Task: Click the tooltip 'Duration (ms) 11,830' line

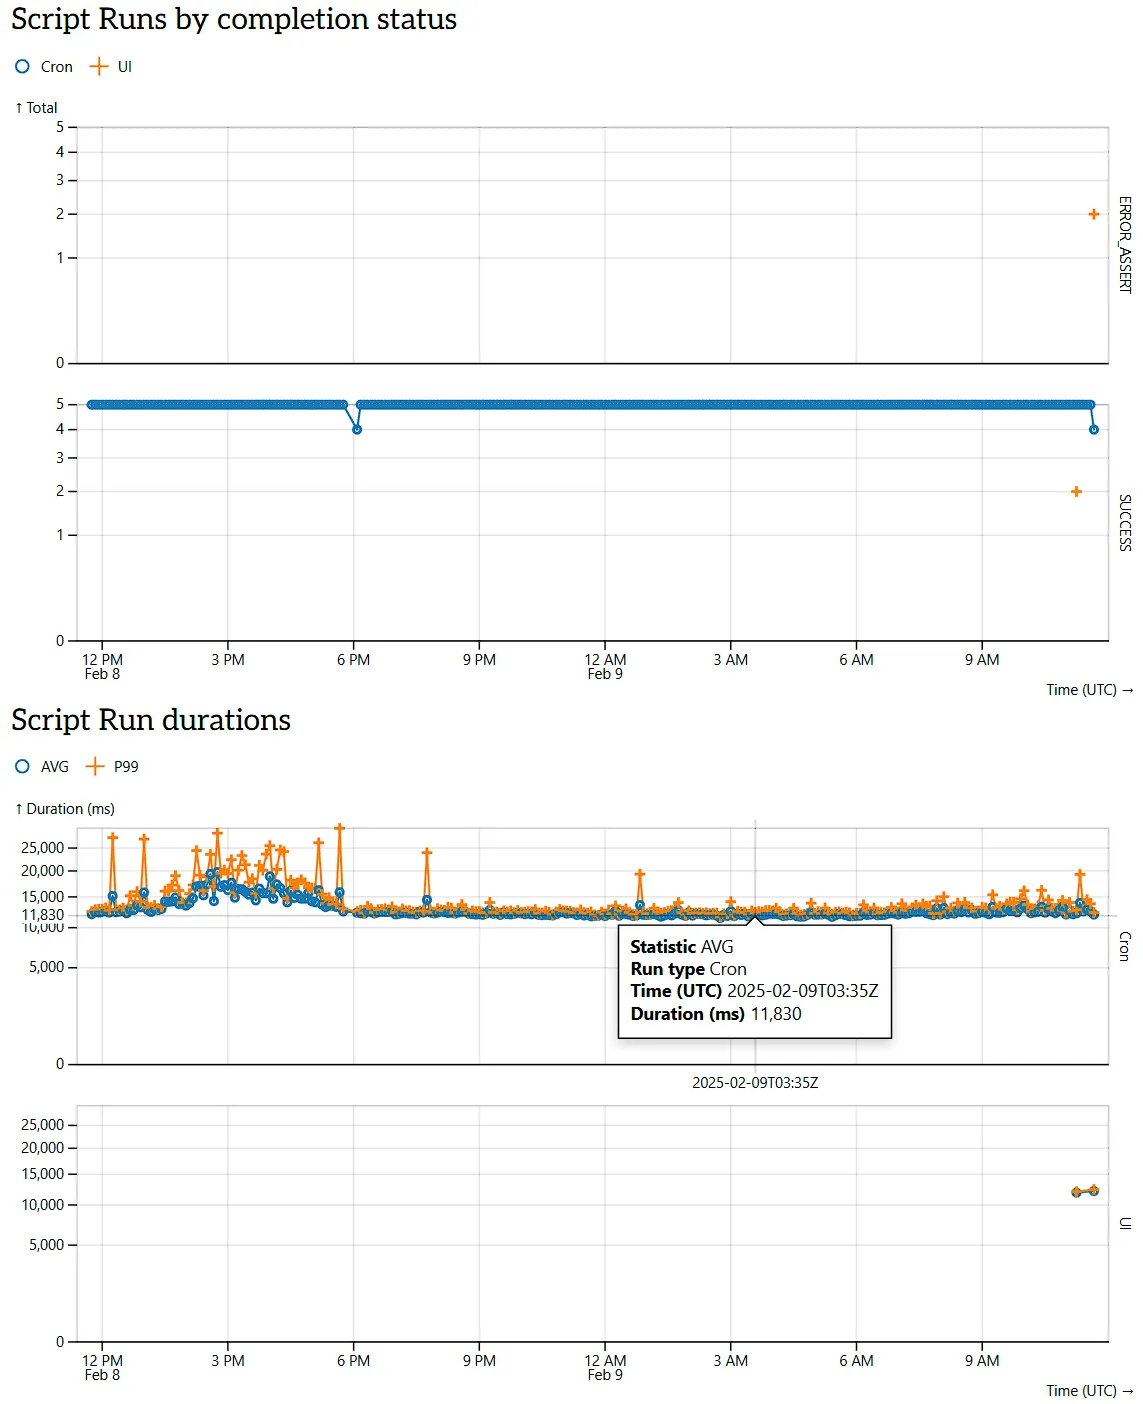Action: point(716,1014)
